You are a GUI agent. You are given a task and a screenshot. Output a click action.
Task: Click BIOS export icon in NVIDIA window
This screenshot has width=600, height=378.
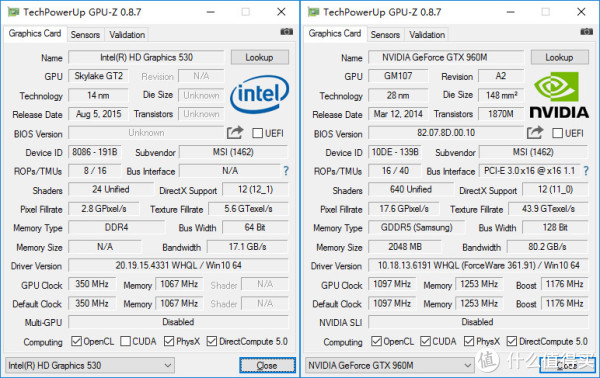pos(535,133)
